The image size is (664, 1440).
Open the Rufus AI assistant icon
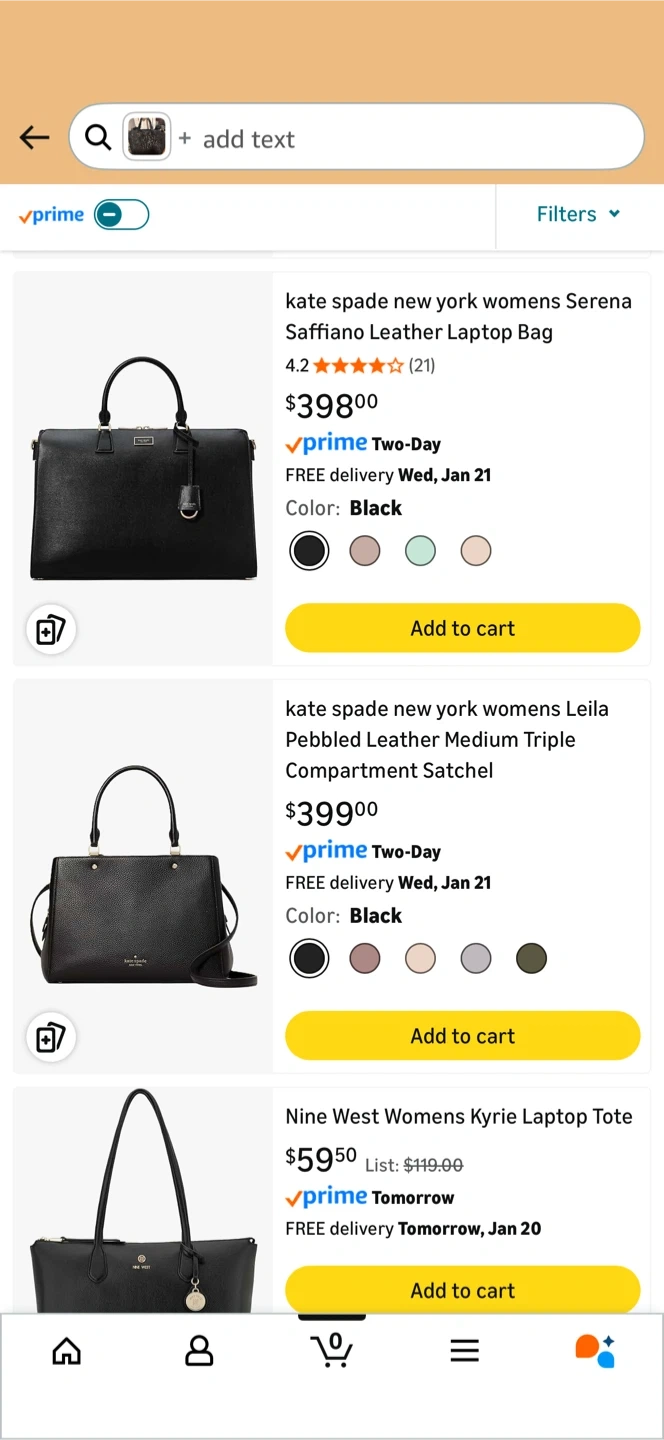pyautogui.click(x=595, y=1350)
